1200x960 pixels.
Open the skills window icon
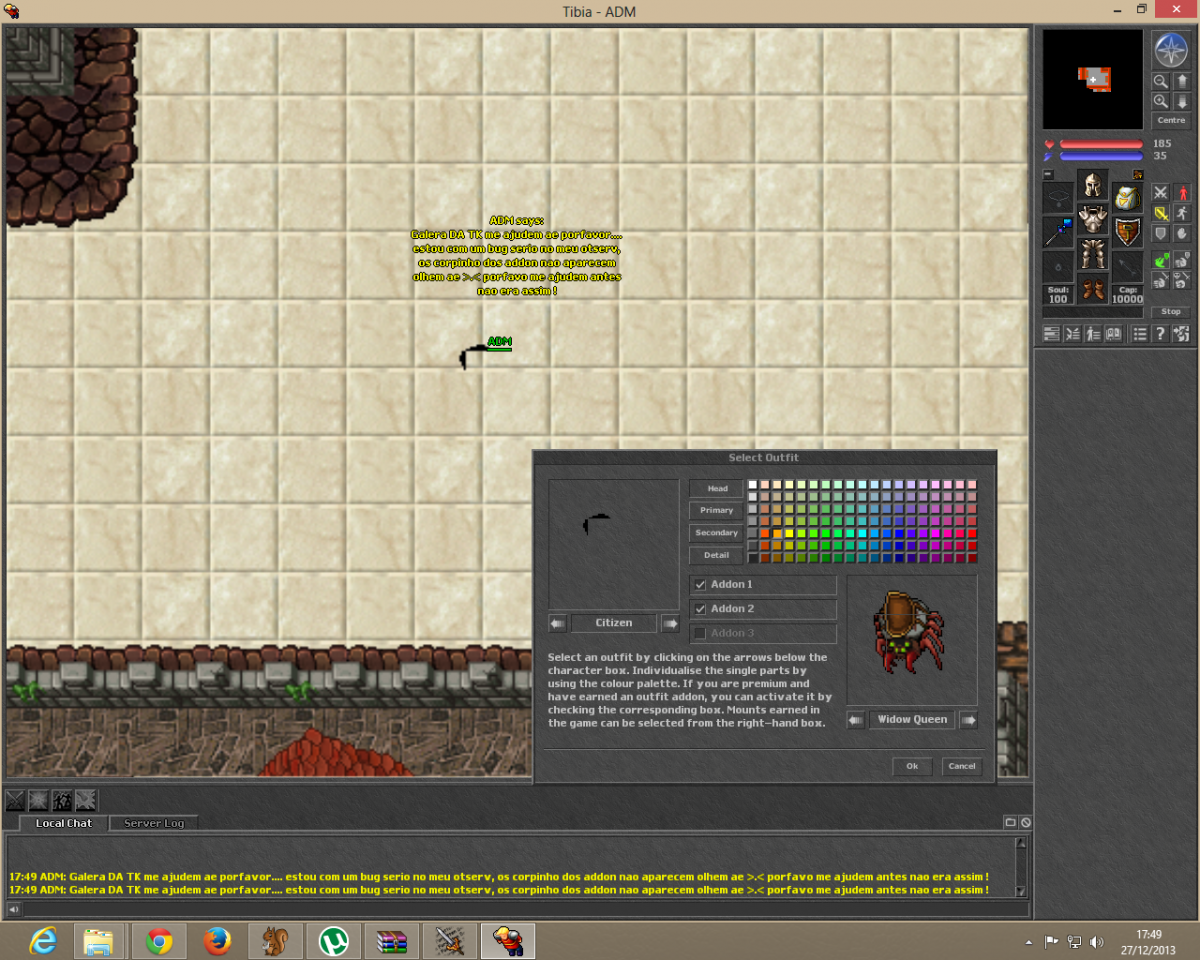(x=1051, y=333)
